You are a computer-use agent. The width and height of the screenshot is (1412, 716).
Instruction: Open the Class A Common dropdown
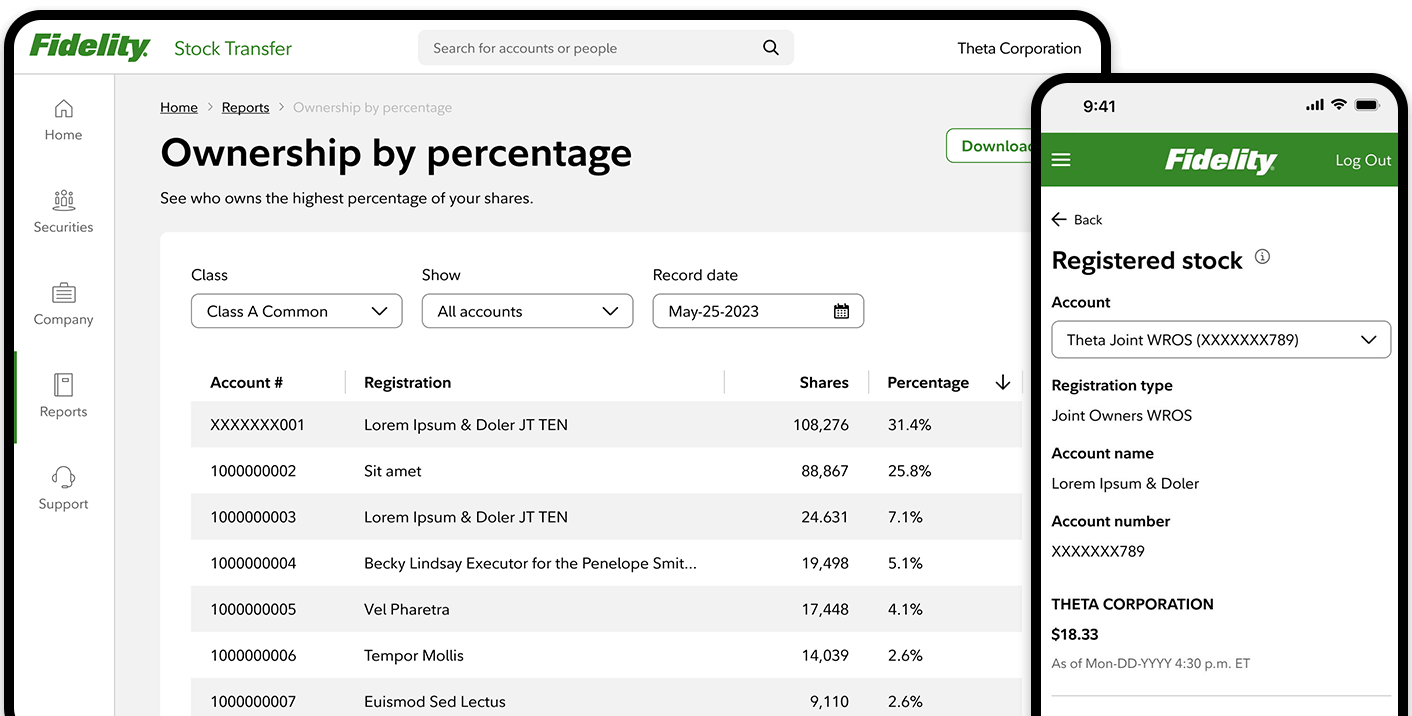coord(296,311)
